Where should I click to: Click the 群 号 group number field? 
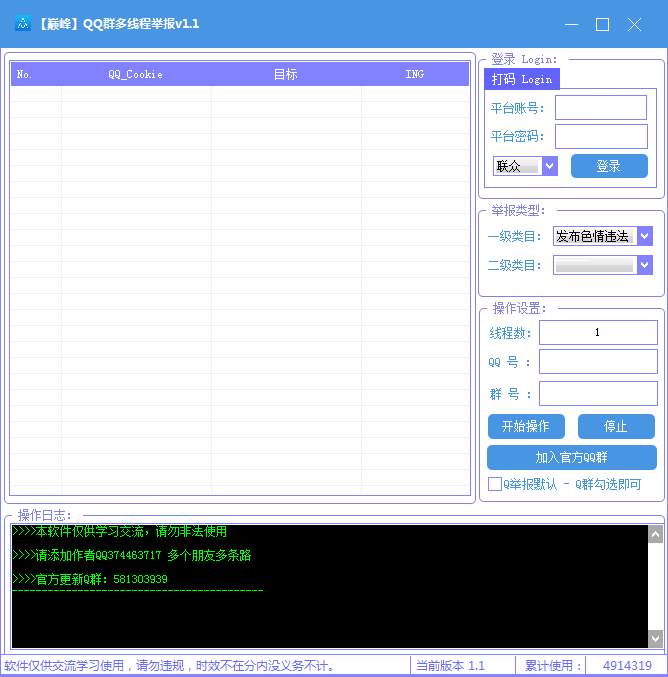[x=597, y=393]
